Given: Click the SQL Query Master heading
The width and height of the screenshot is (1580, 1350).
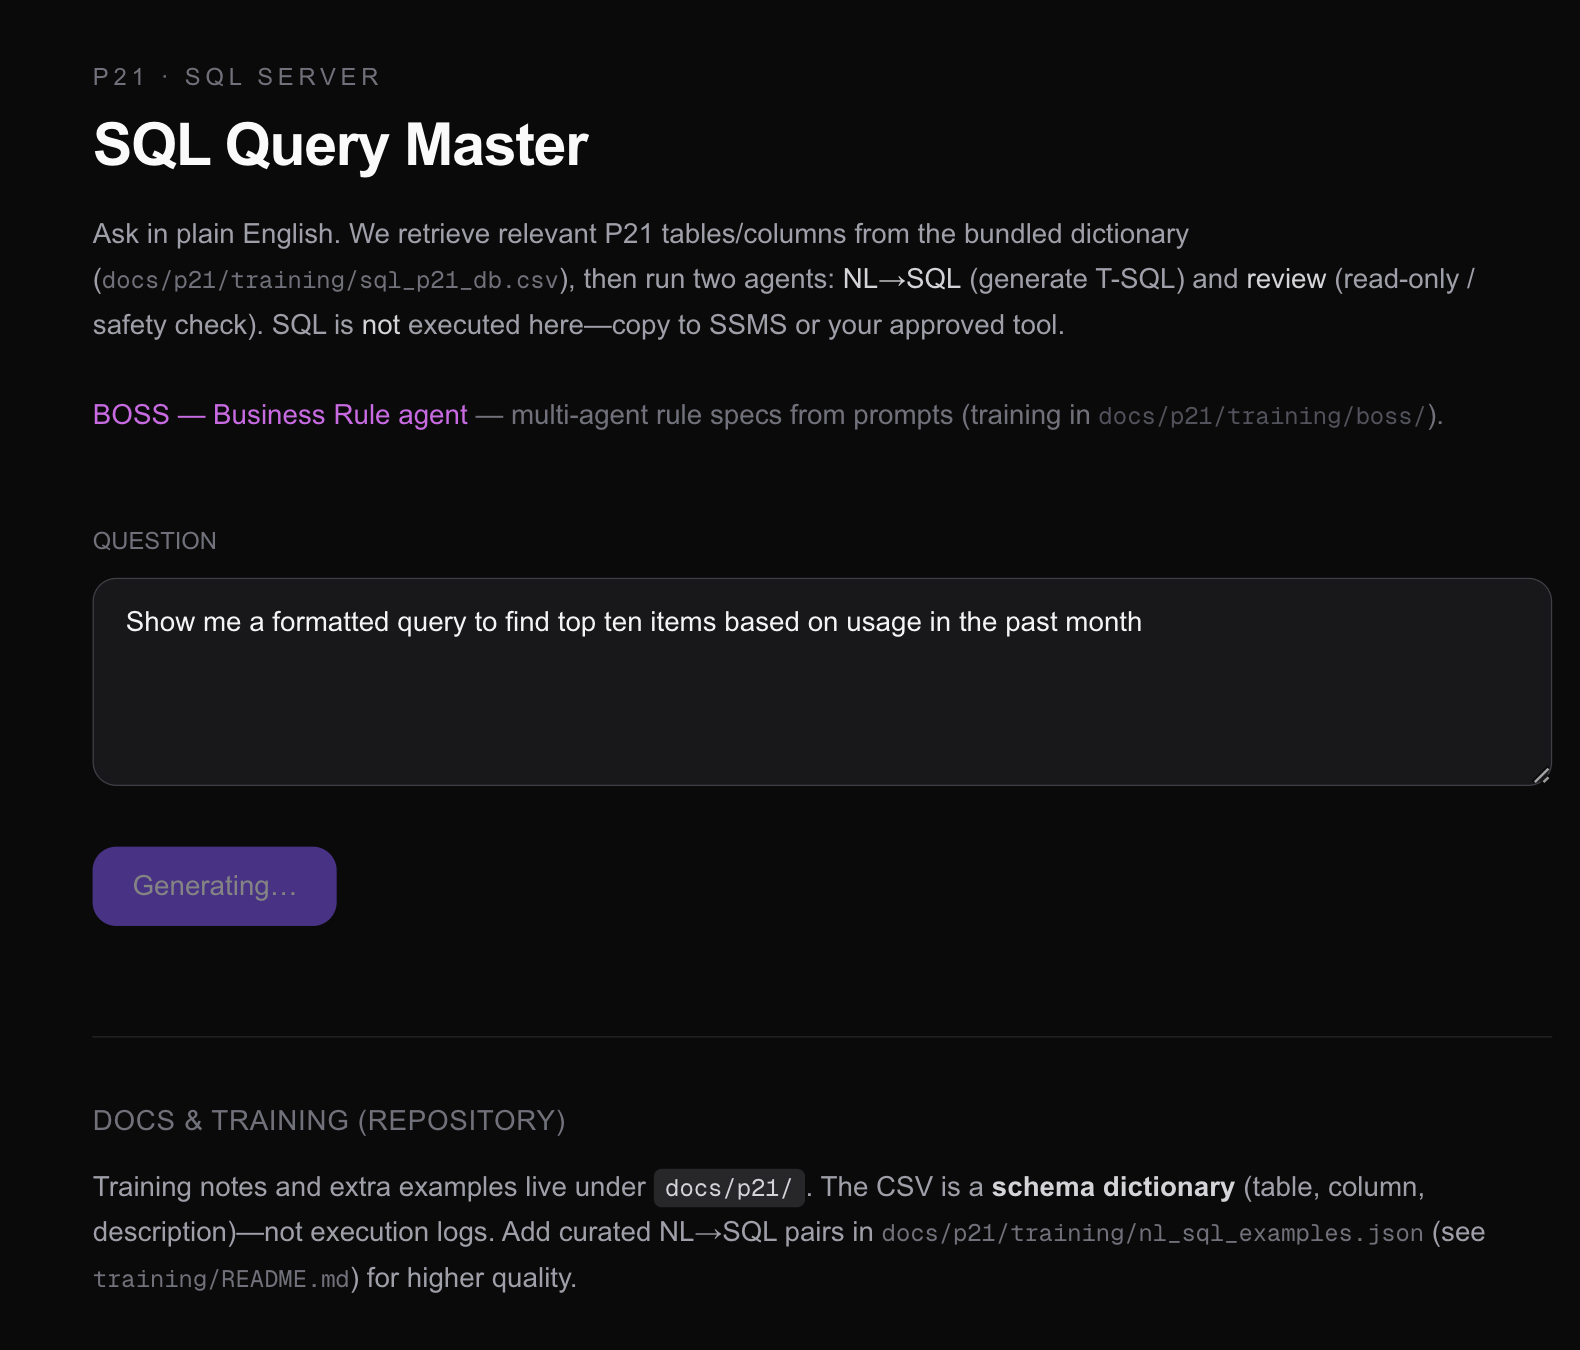Looking at the screenshot, I should (340, 145).
